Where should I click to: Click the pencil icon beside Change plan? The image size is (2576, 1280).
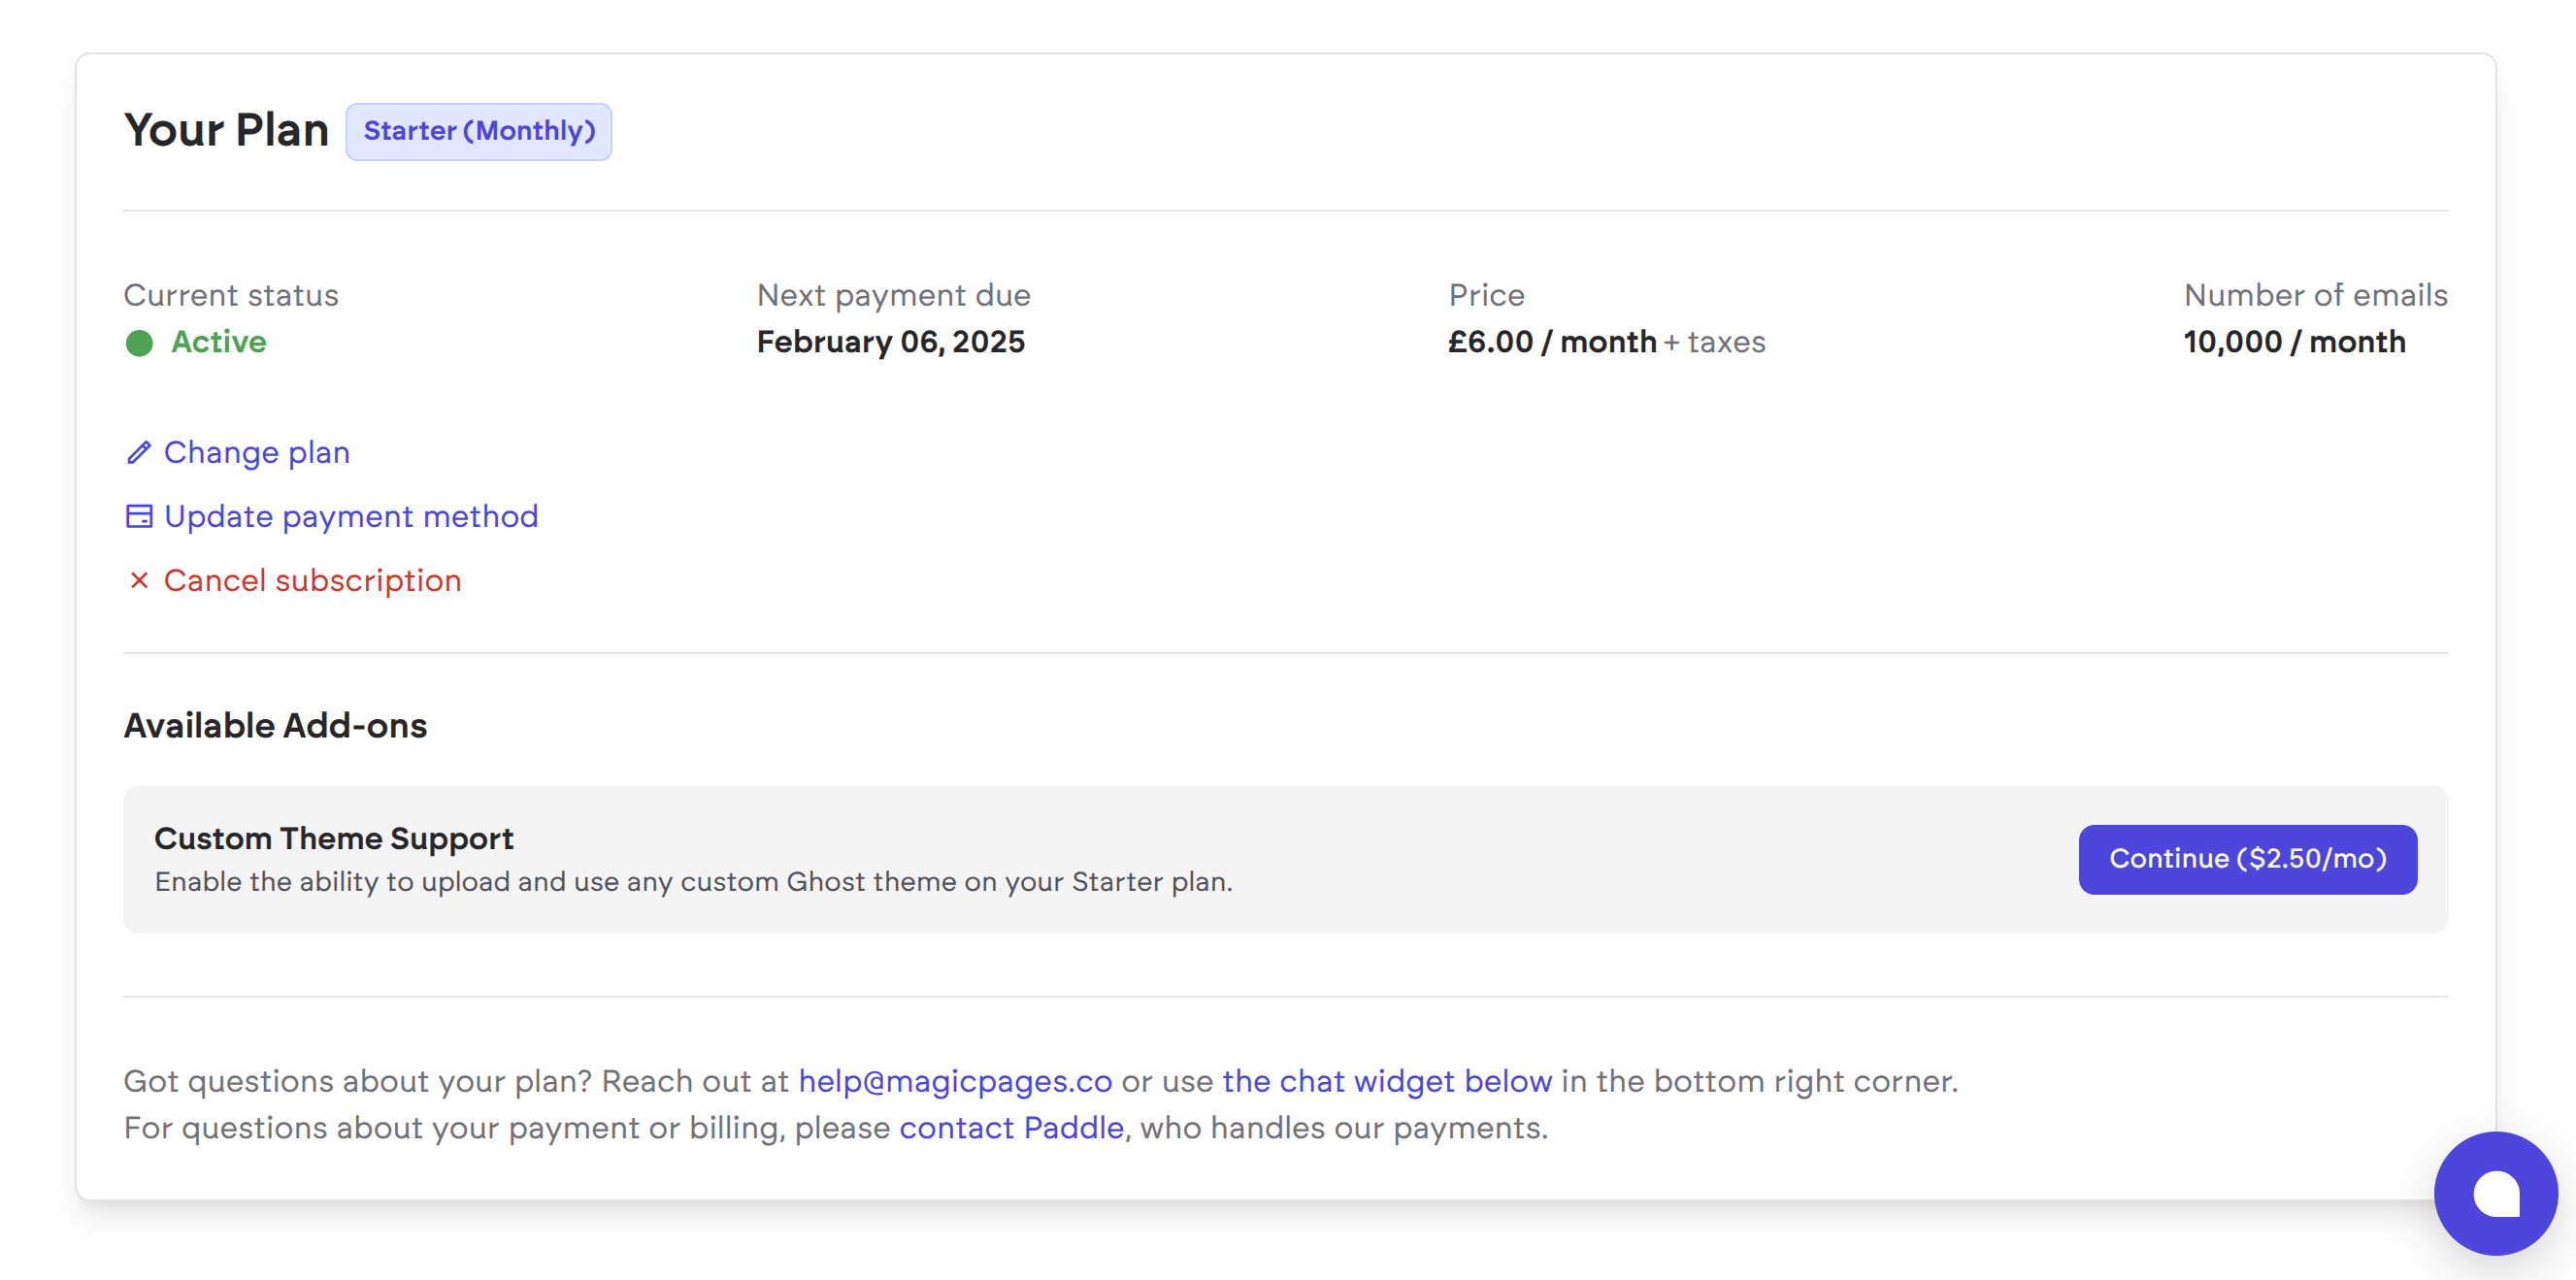139,453
